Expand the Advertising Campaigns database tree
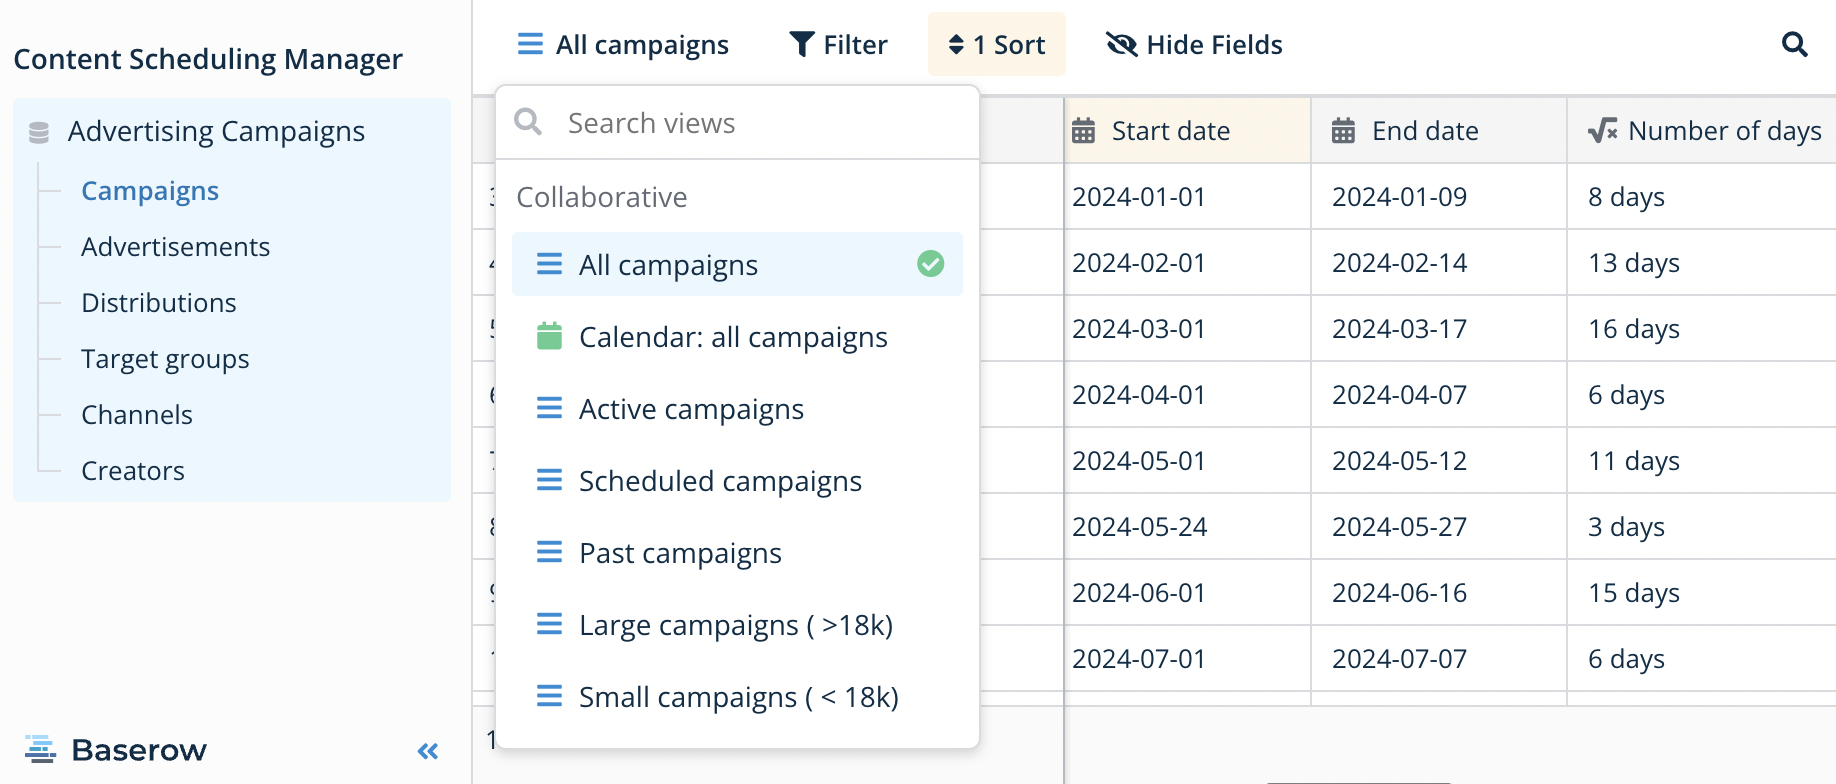The height and width of the screenshot is (784, 1836). pos(216,132)
